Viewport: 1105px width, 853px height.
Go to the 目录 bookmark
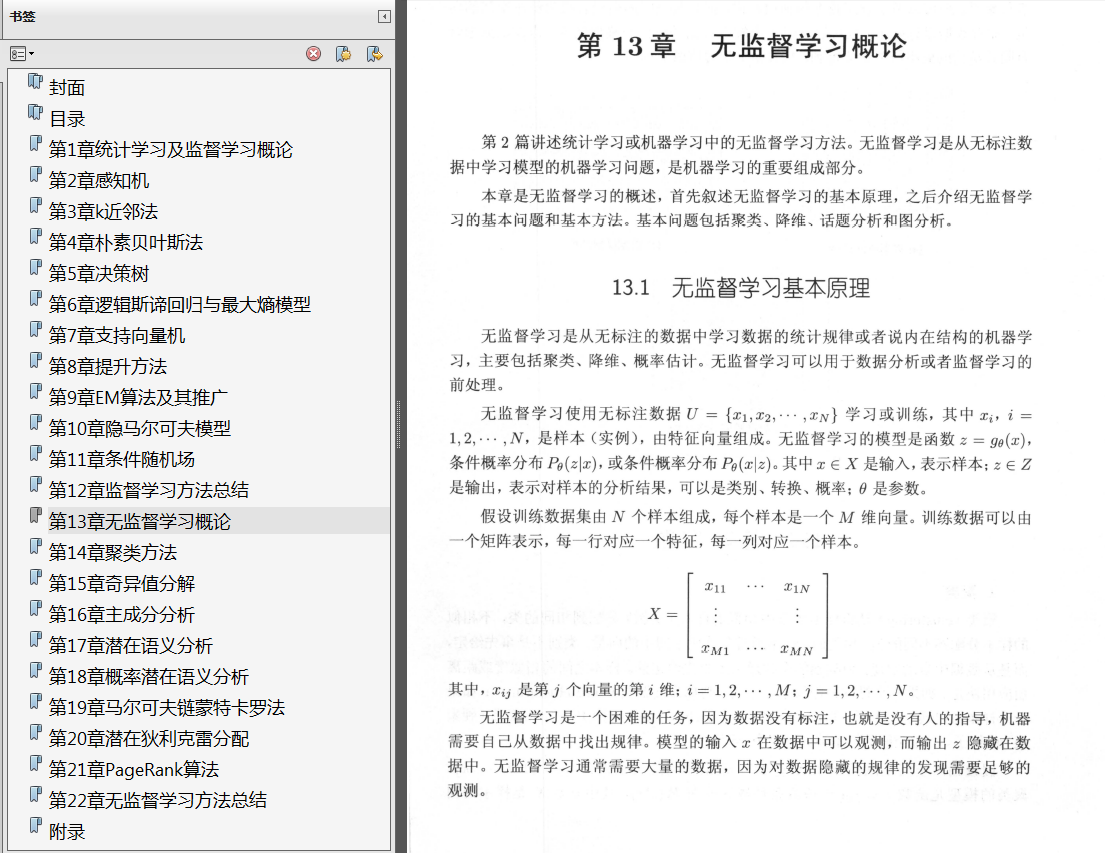(x=67, y=118)
